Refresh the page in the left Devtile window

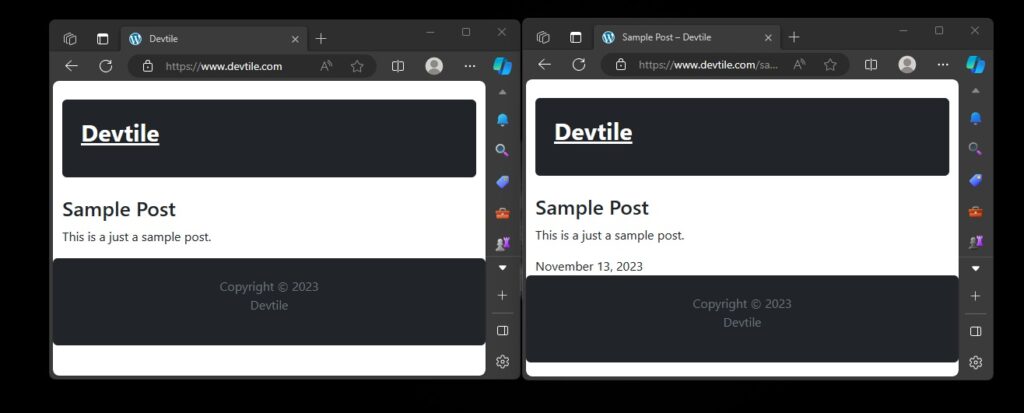tap(106, 66)
